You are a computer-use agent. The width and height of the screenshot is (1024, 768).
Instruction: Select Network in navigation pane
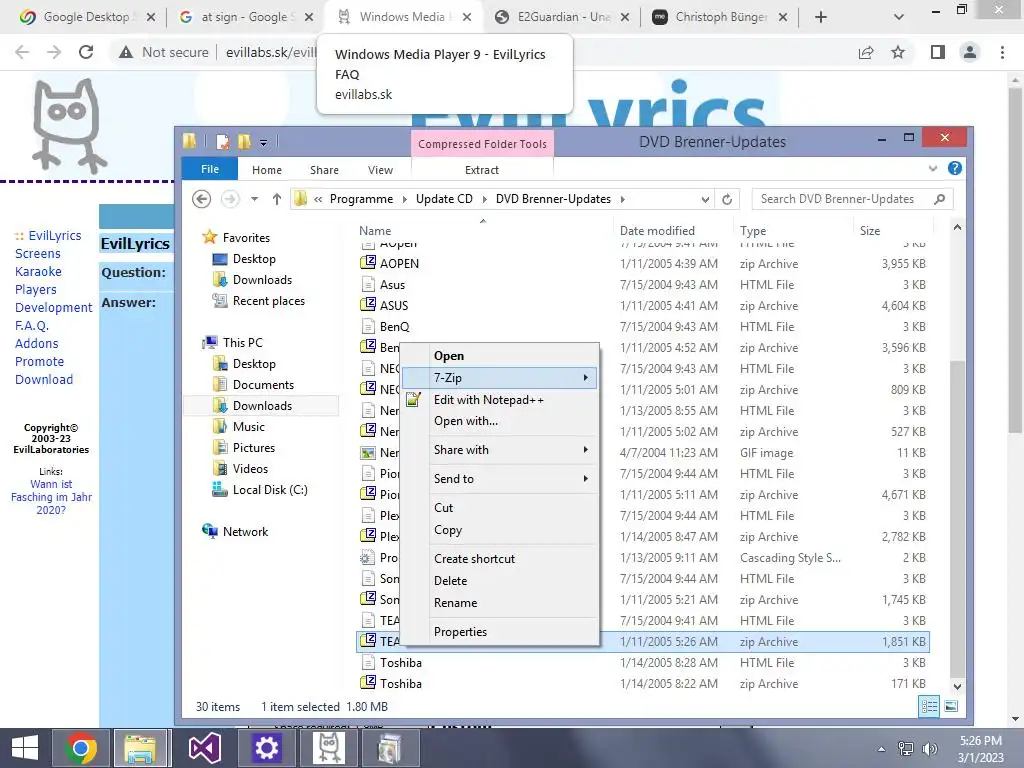pos(245,532)
